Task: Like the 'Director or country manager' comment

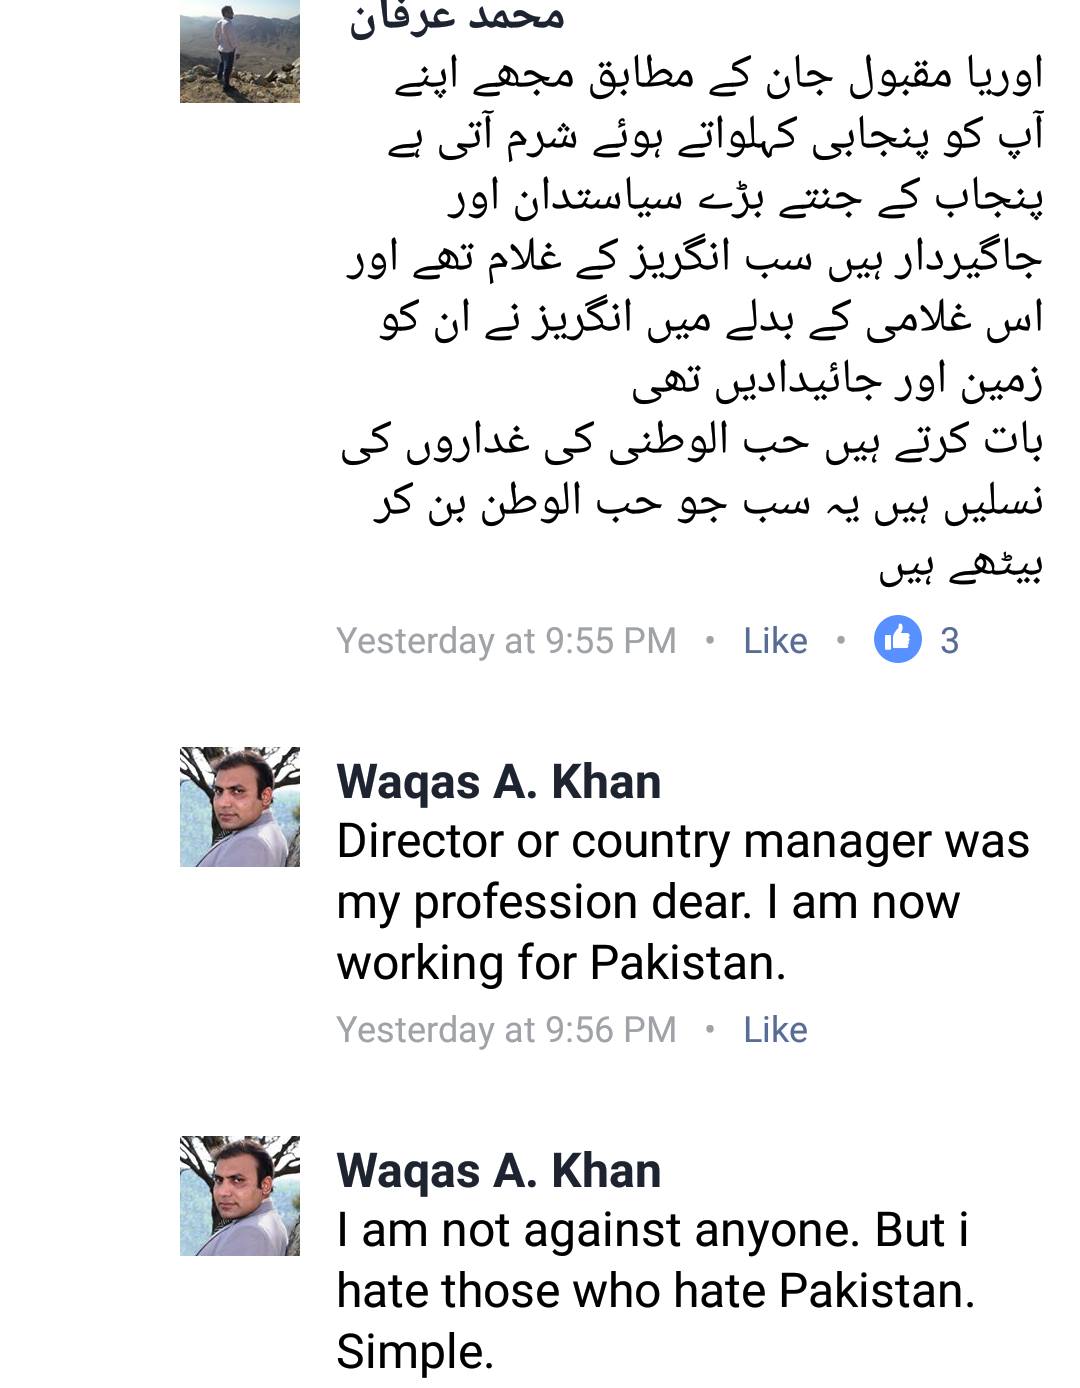Action: (x=775, y=1030)
